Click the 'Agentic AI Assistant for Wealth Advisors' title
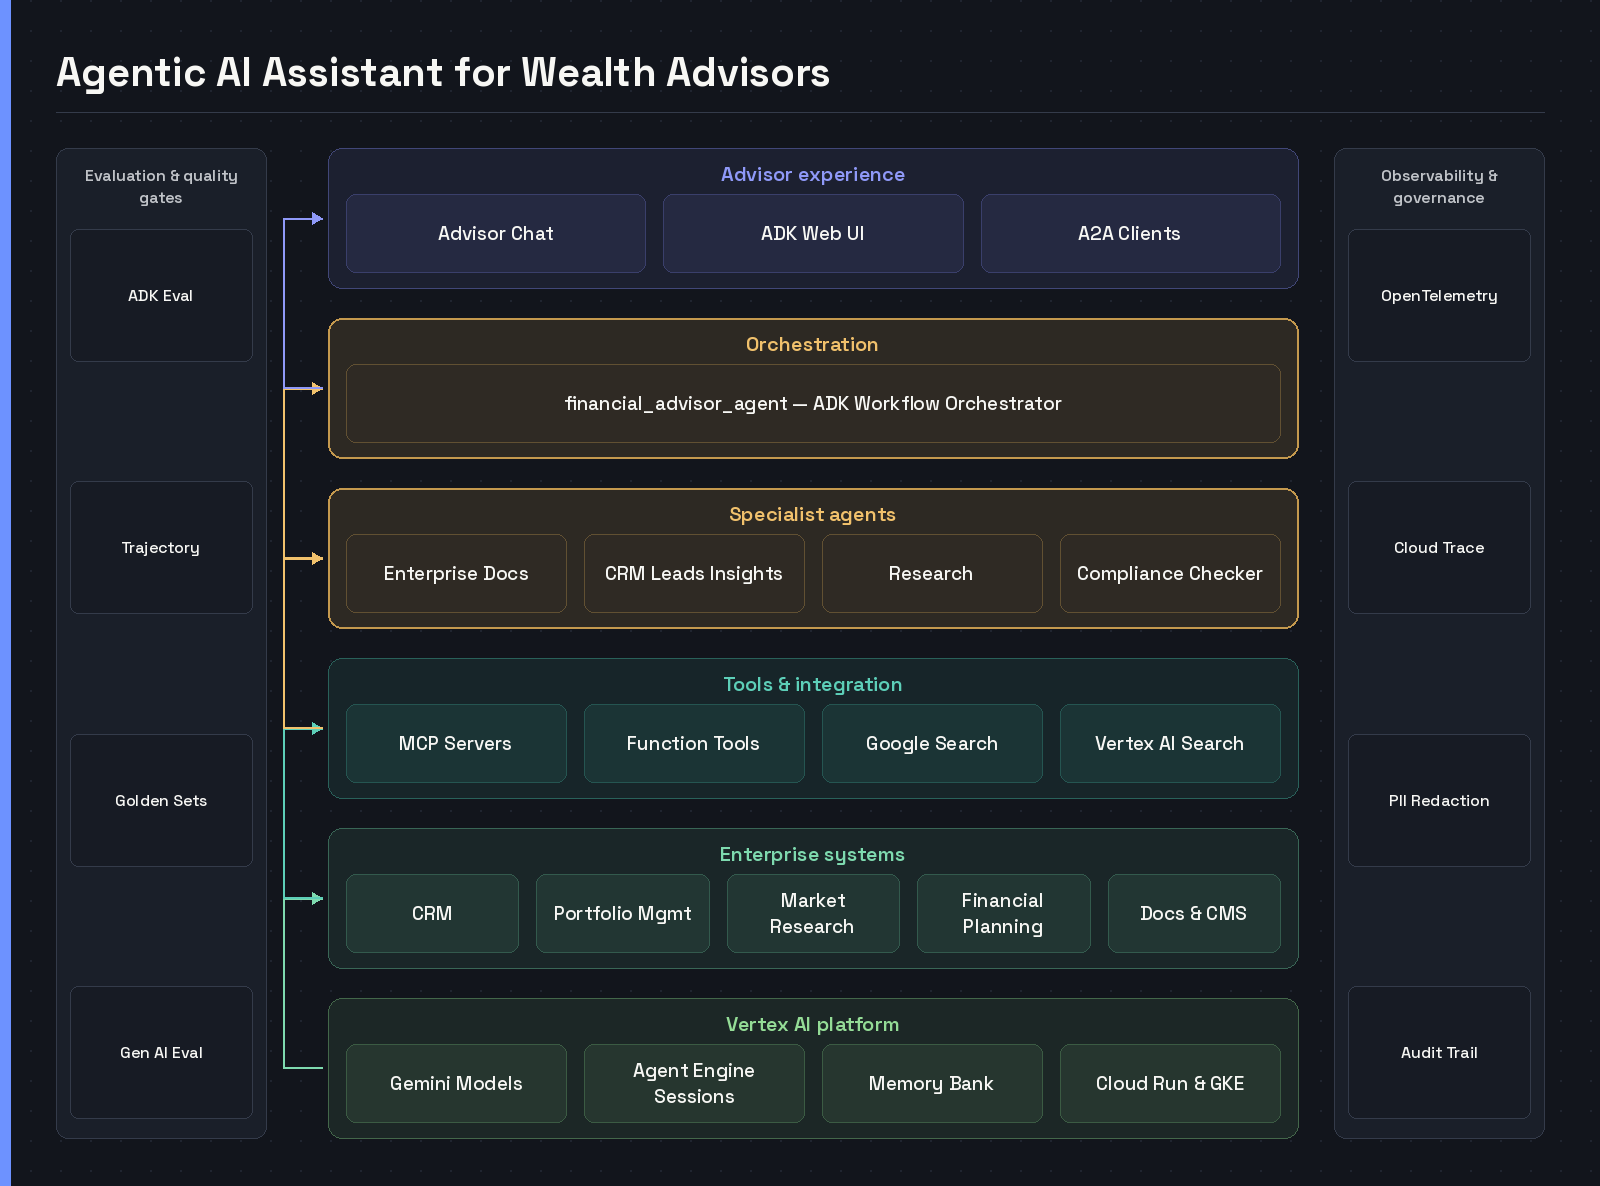Image resolution: width=1600 pixels, height=1186 pixels. (x=443, y=72)
